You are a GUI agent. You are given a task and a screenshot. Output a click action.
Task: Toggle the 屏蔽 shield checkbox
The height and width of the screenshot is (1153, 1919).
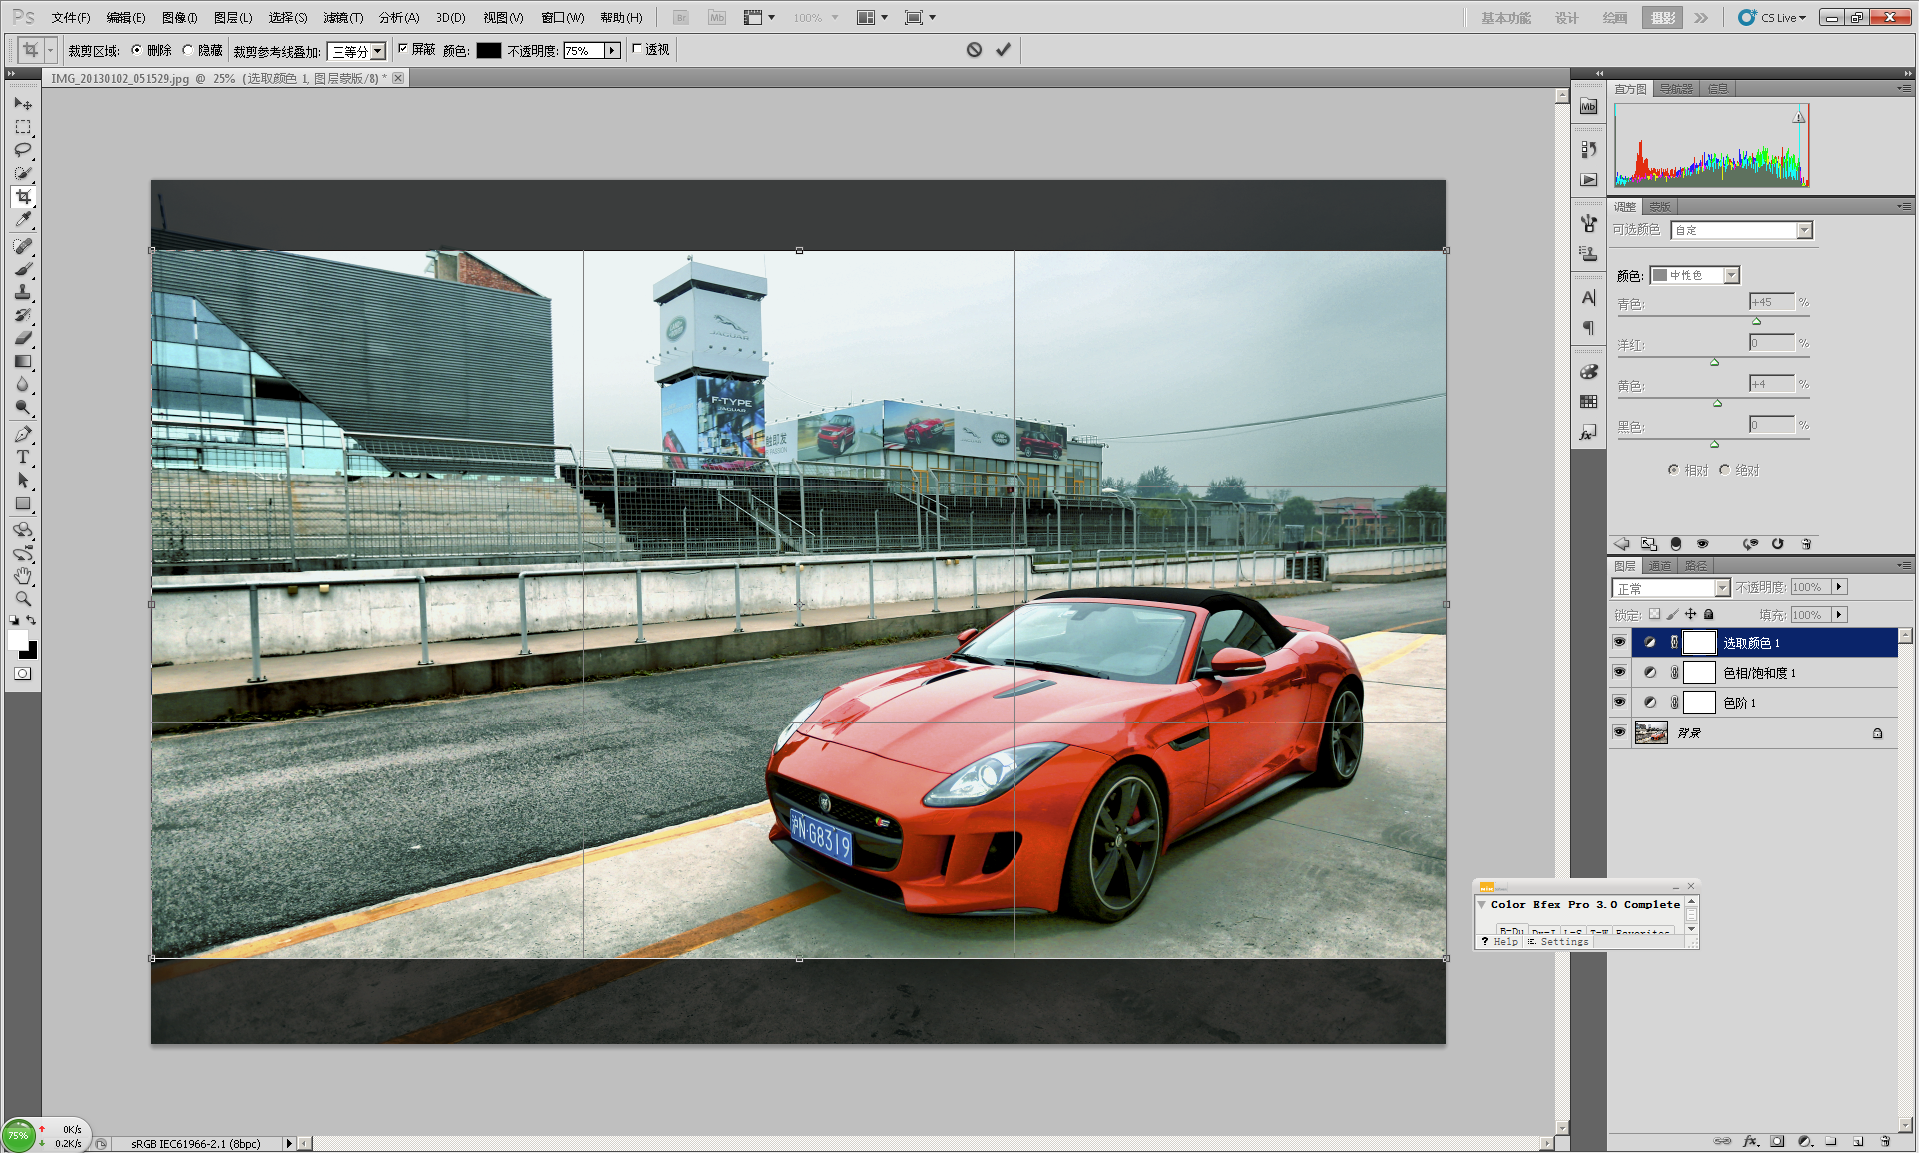pyautogui.click(x=403, y=49)
